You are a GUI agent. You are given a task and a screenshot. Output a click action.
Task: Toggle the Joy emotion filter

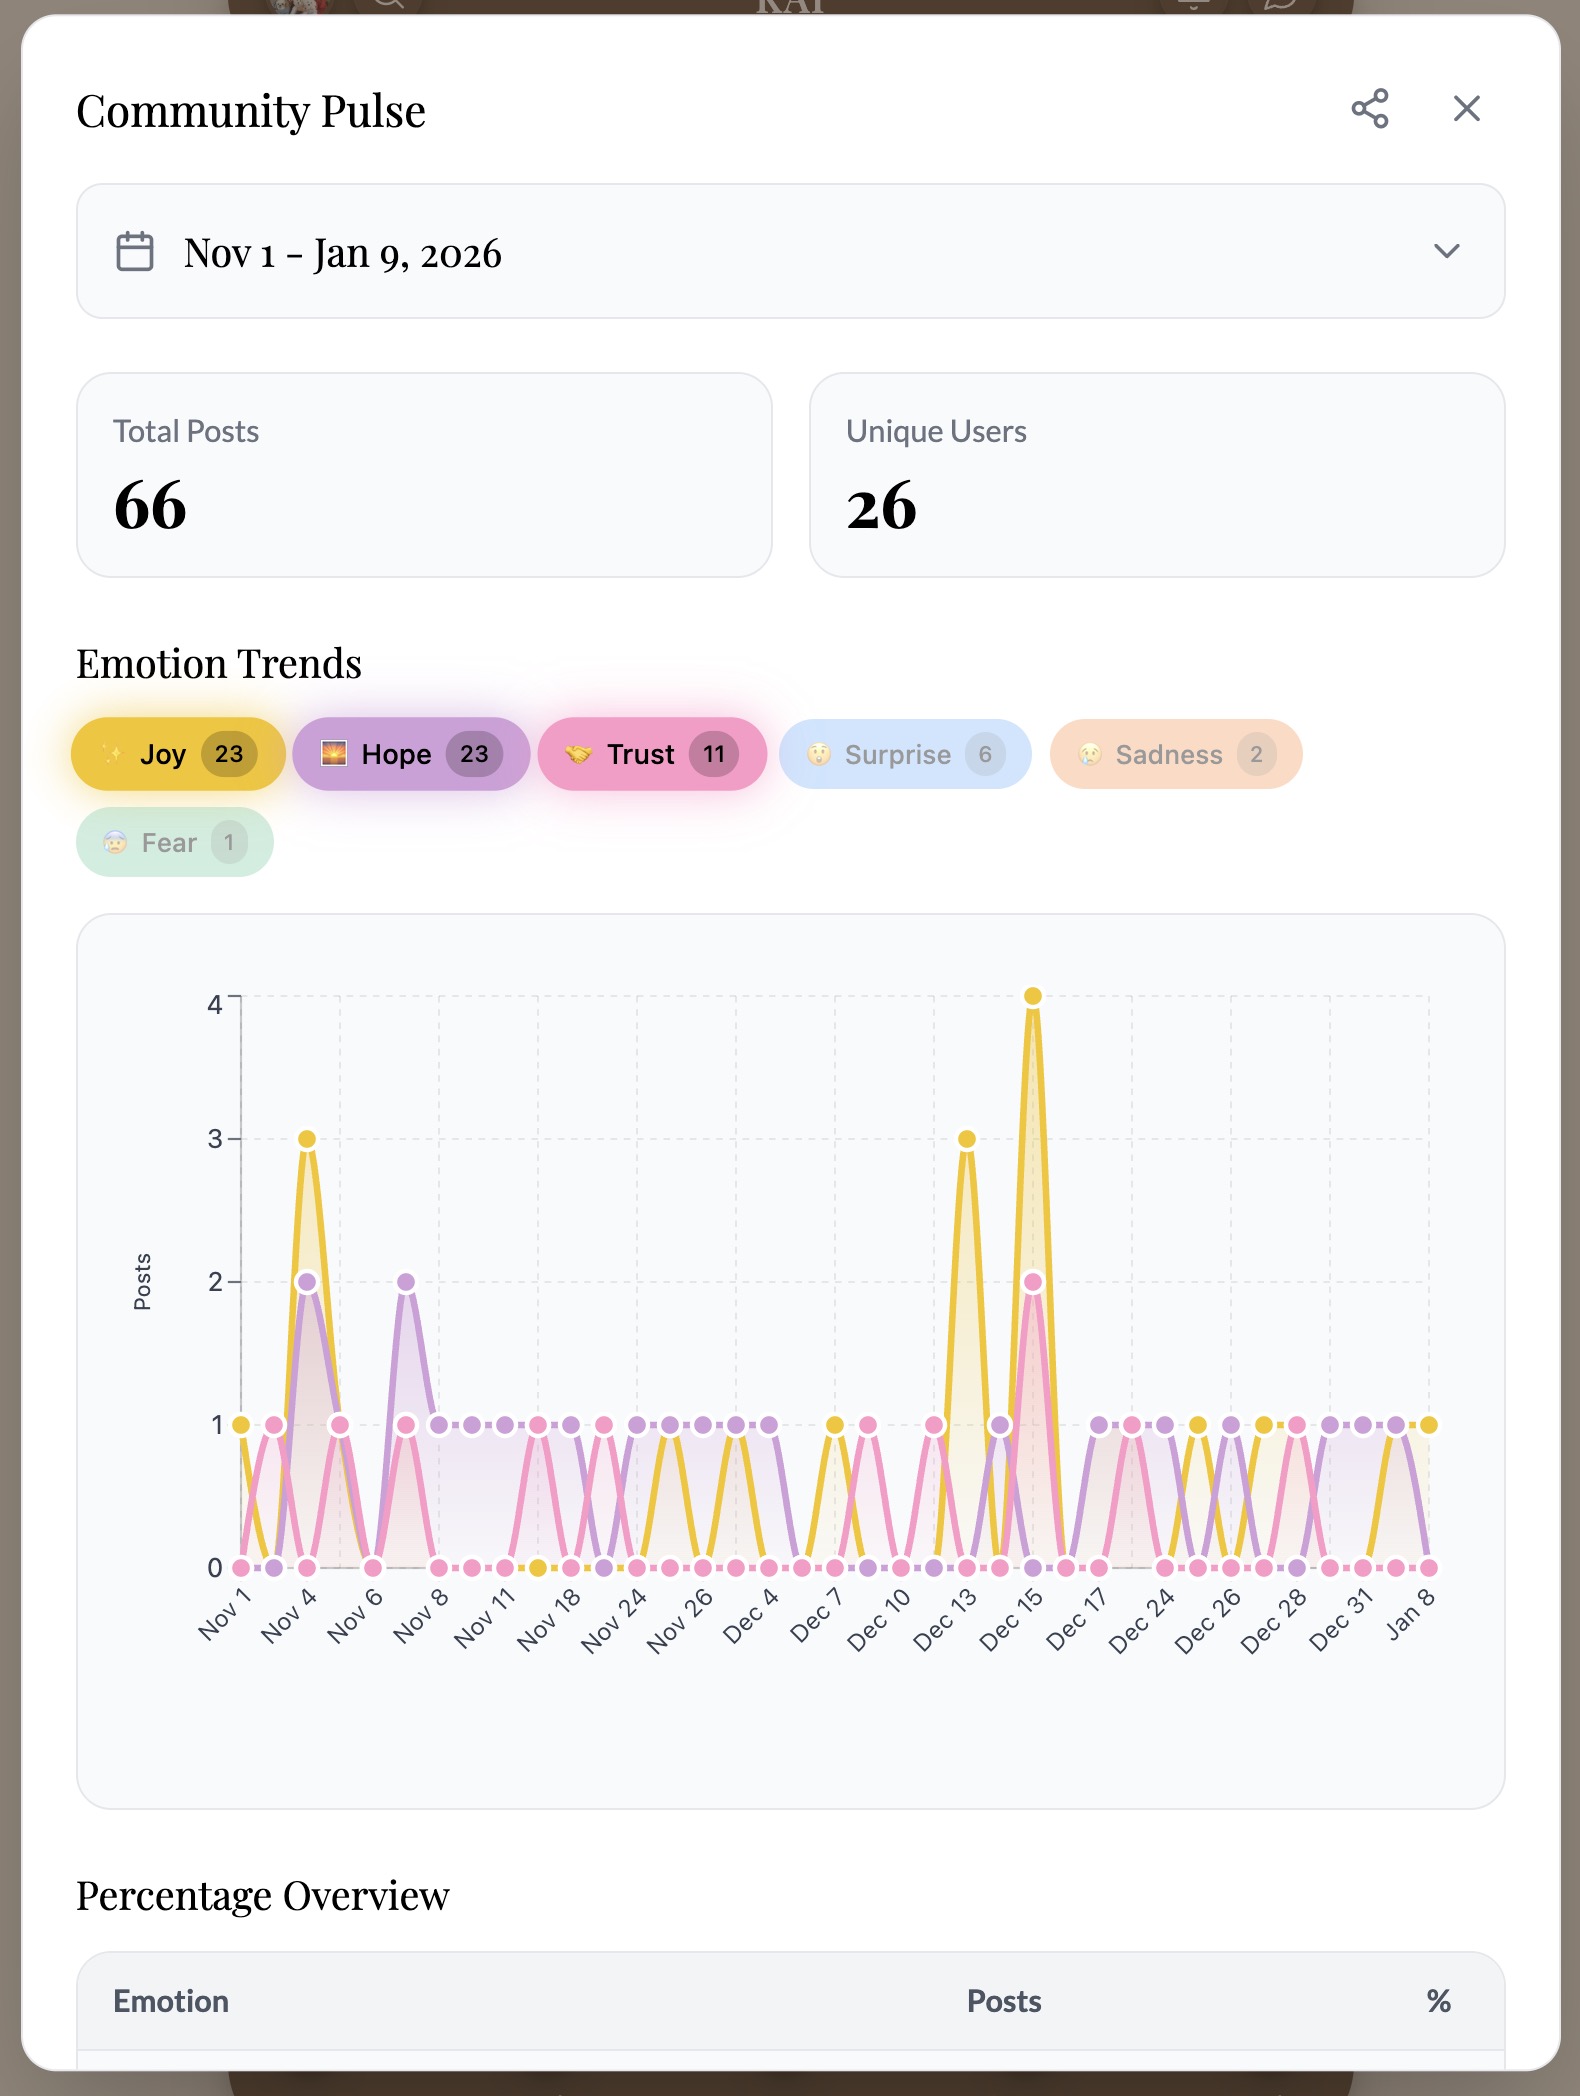(178, 754)
